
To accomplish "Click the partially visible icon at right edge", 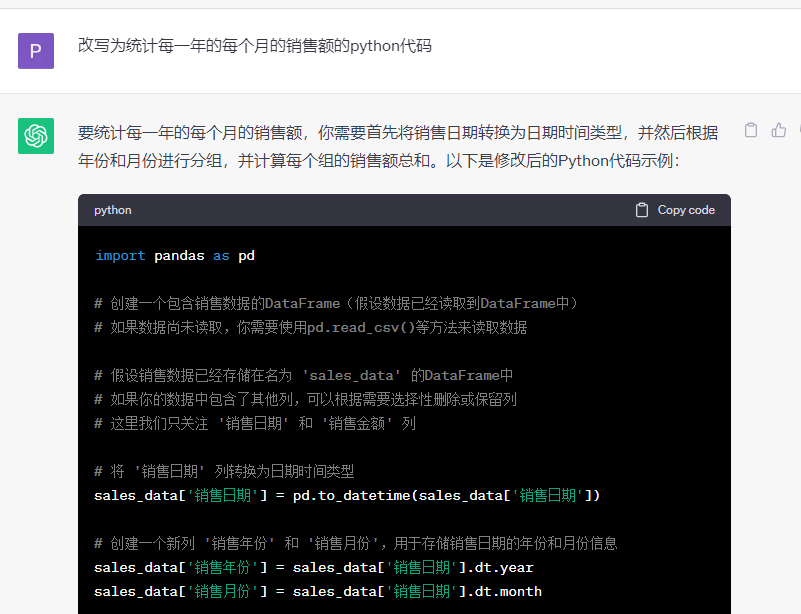I will tap(799, 129).
